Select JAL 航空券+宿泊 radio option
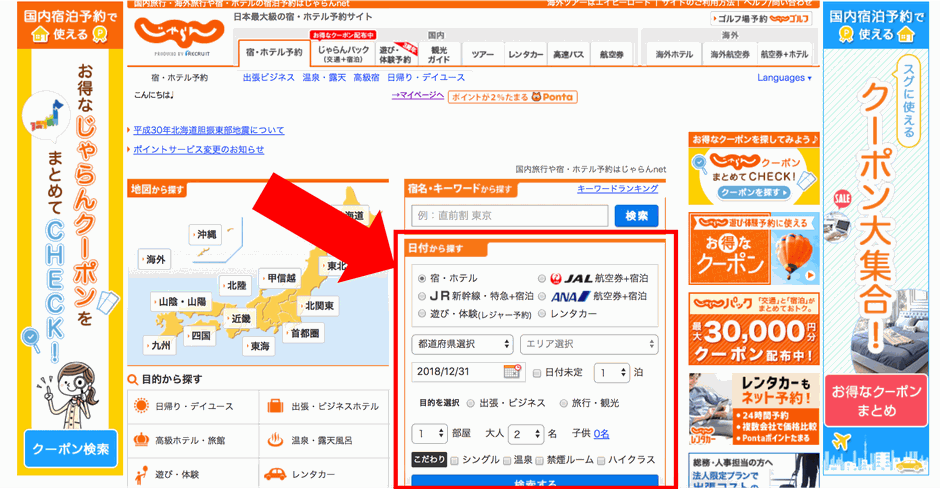 click(x=542, y=279)
